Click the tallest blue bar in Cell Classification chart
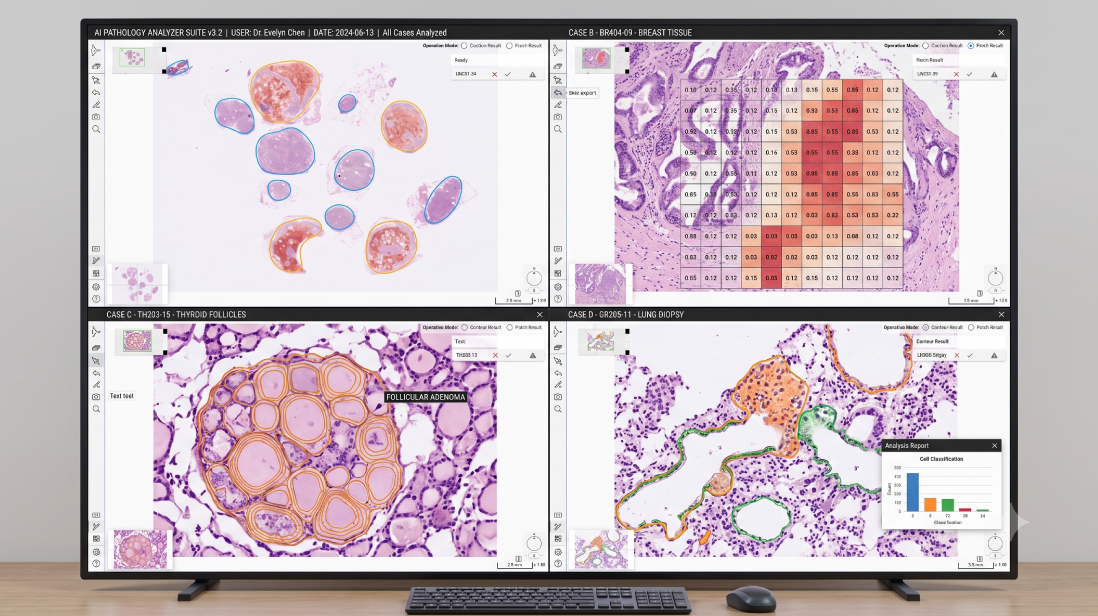 point(912,491)
